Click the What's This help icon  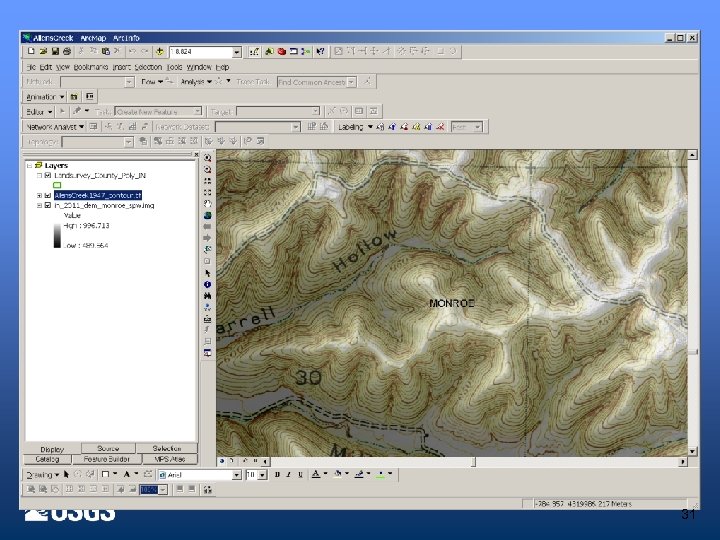[x=321, y=51]
